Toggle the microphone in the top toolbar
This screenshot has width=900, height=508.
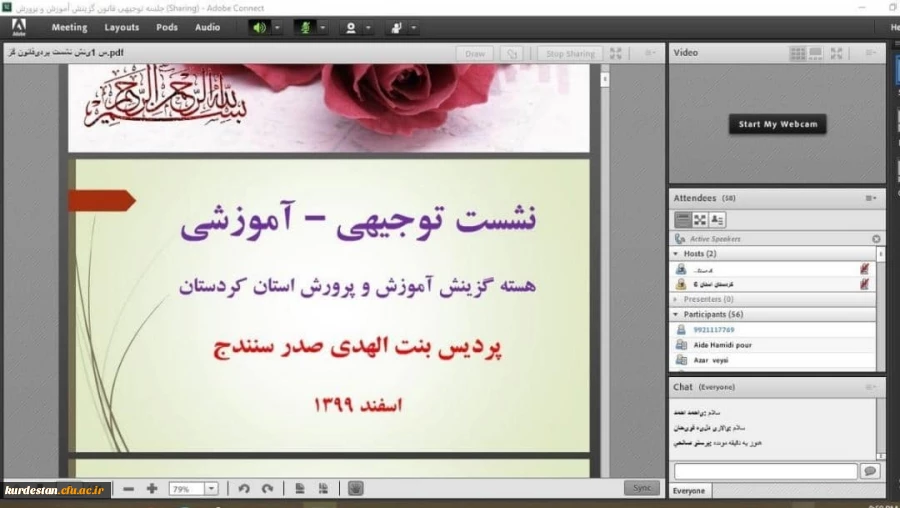click(x=305, y=27)
